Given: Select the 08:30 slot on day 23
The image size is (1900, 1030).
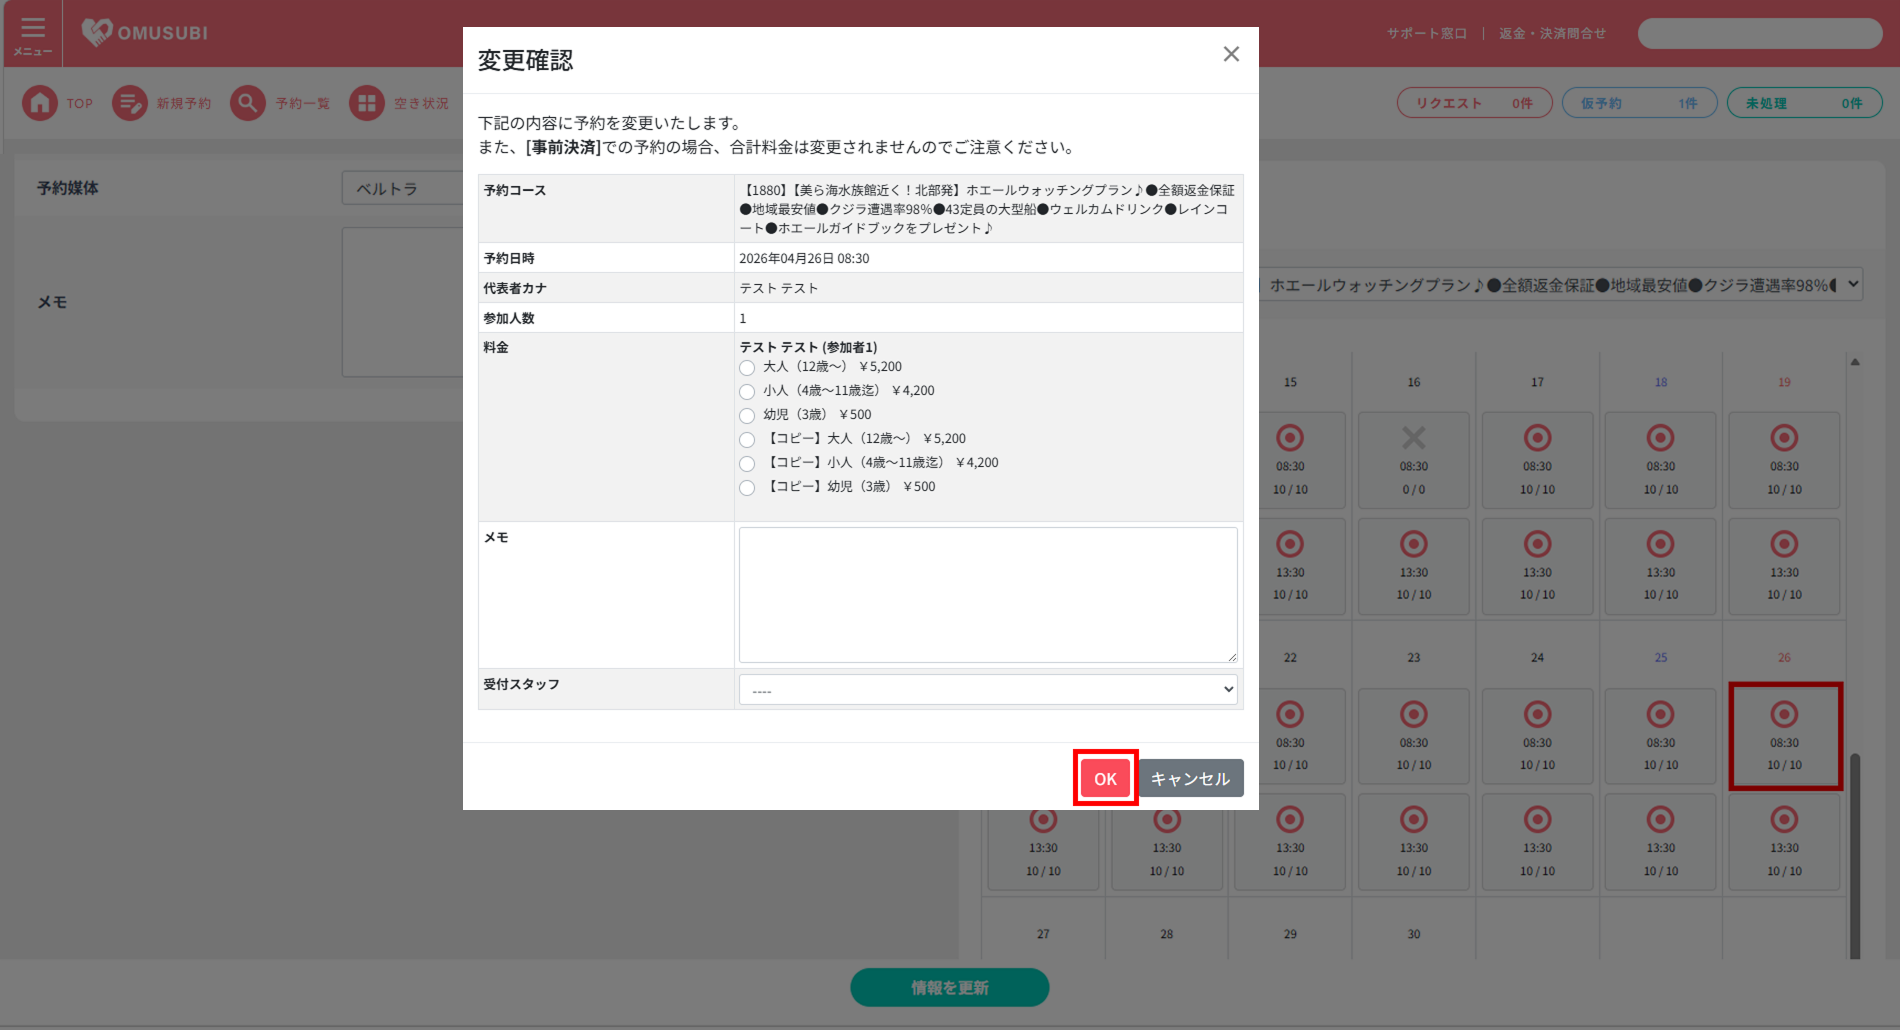Looking at the screenshot, I should tap(1414, 736).
